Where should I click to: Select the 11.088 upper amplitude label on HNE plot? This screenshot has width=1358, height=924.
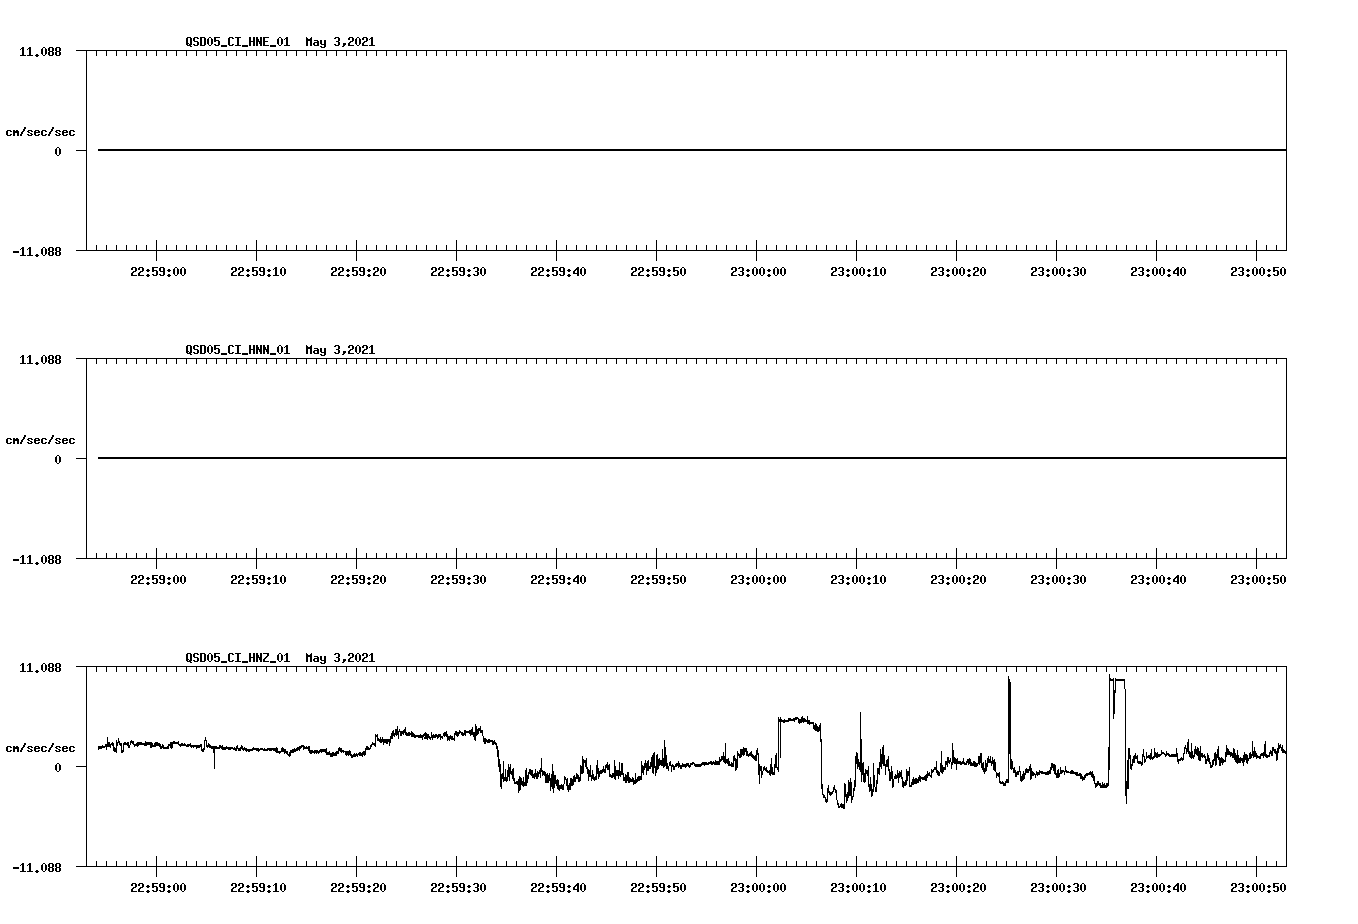tap(40, 50)
